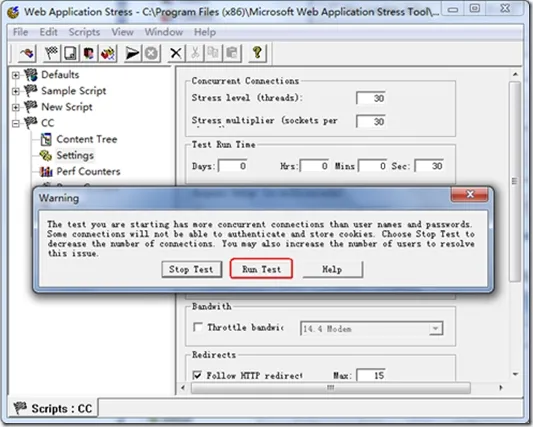This screenshot has height=427, width=533.
Task: Click the grayed stop test circle icon
Action: pos(151,53)
